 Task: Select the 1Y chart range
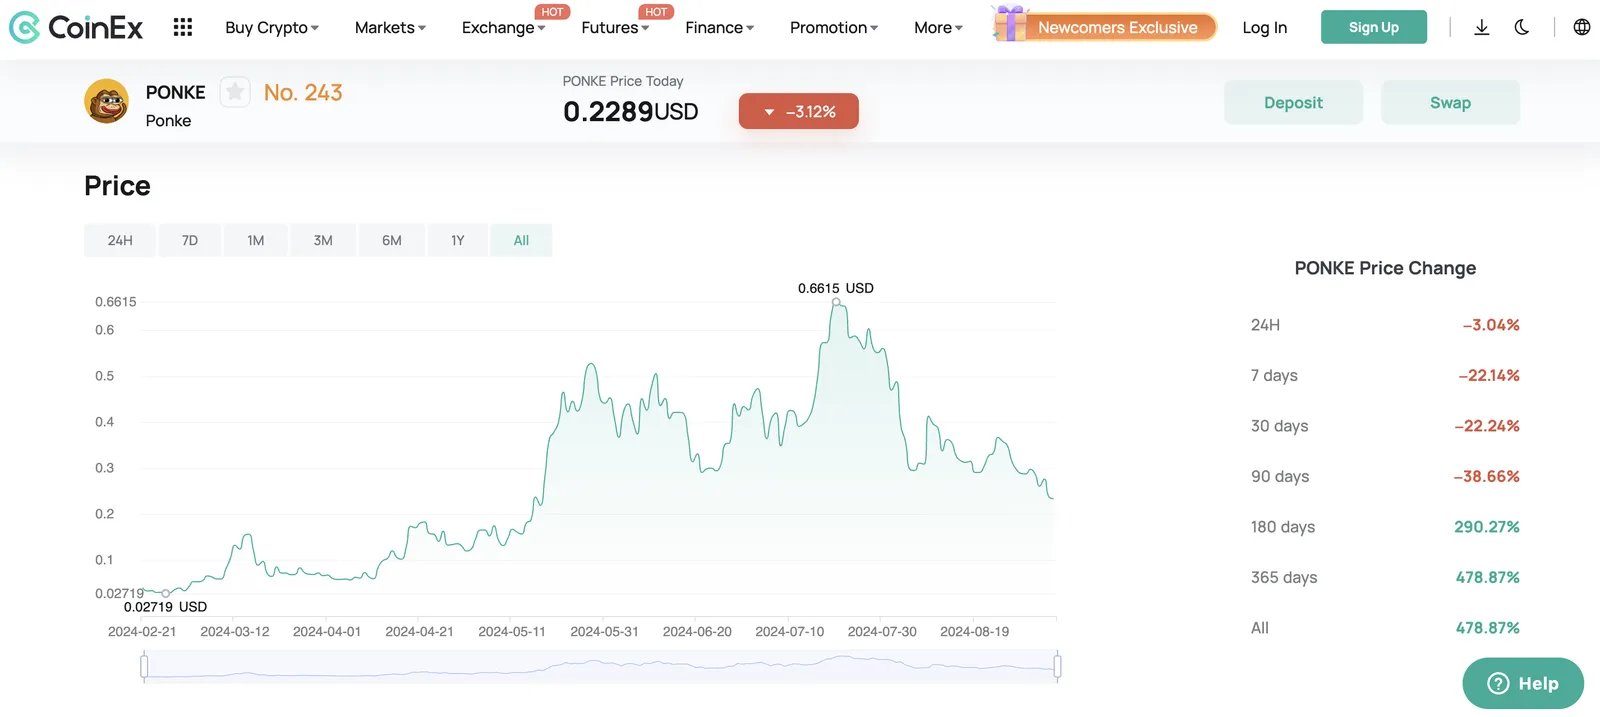tap(458, 240)
